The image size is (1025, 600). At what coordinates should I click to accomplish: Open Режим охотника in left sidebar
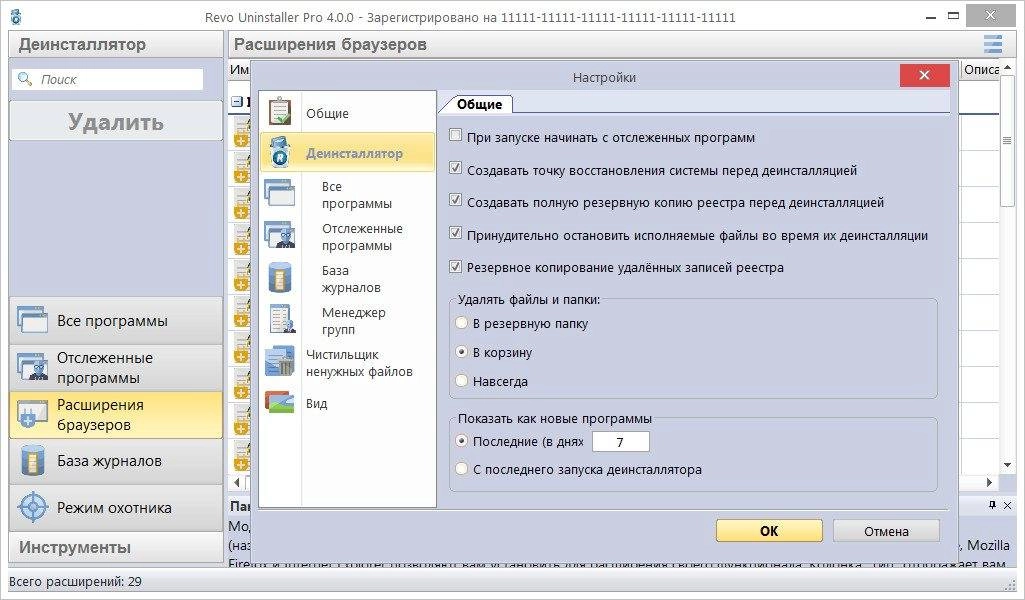click(116, 507)
